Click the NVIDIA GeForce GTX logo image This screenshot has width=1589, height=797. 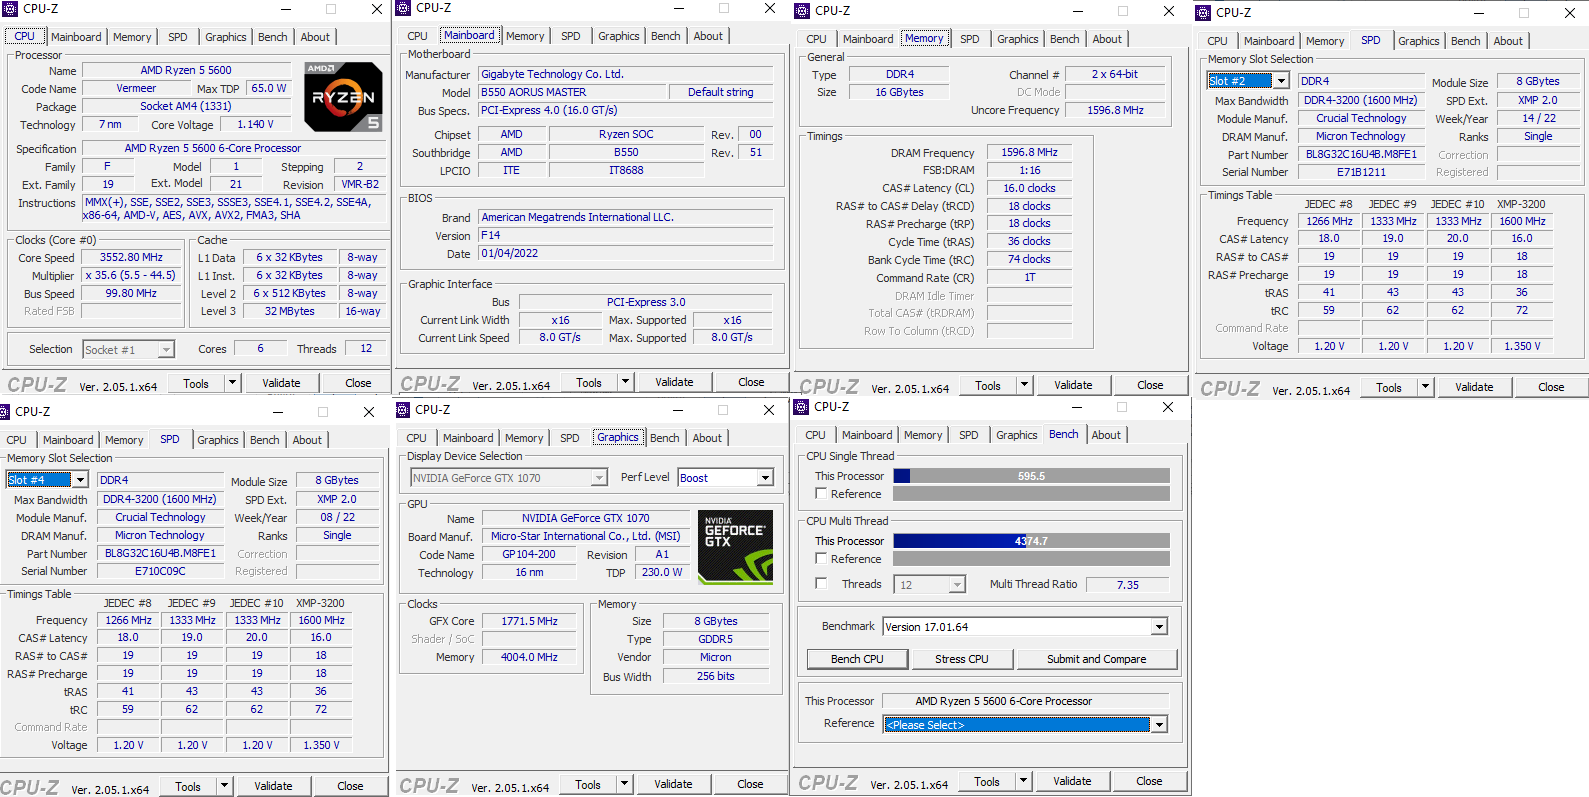[735, 547]
